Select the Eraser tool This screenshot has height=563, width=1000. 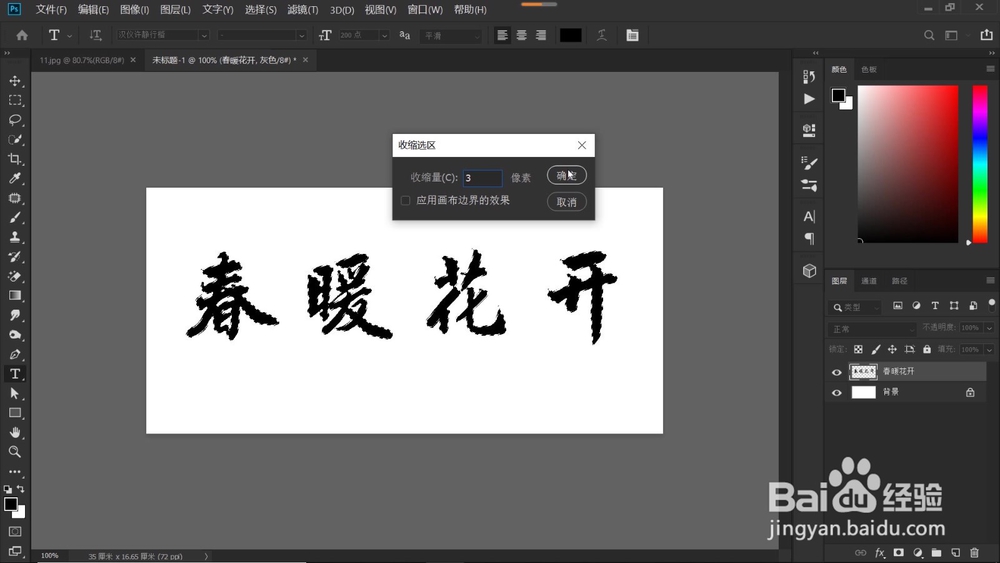[x=15, y=276]
